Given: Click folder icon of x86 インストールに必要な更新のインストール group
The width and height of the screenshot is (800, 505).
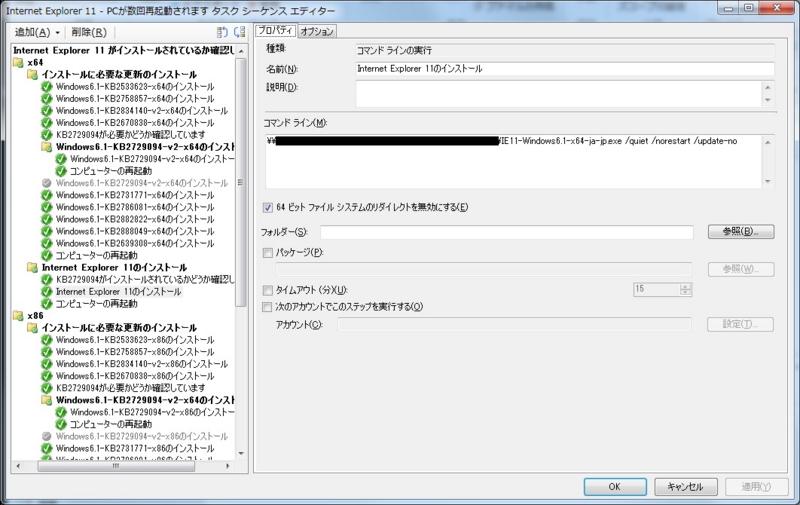Looking at the screenshot, I should click(x=33, y=328).
